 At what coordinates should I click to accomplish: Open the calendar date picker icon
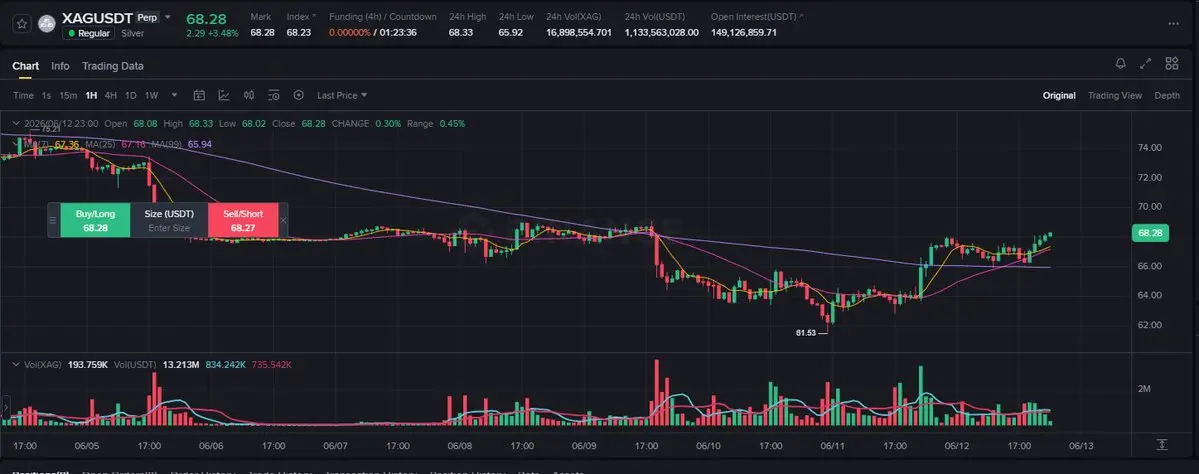click(199, 96)
